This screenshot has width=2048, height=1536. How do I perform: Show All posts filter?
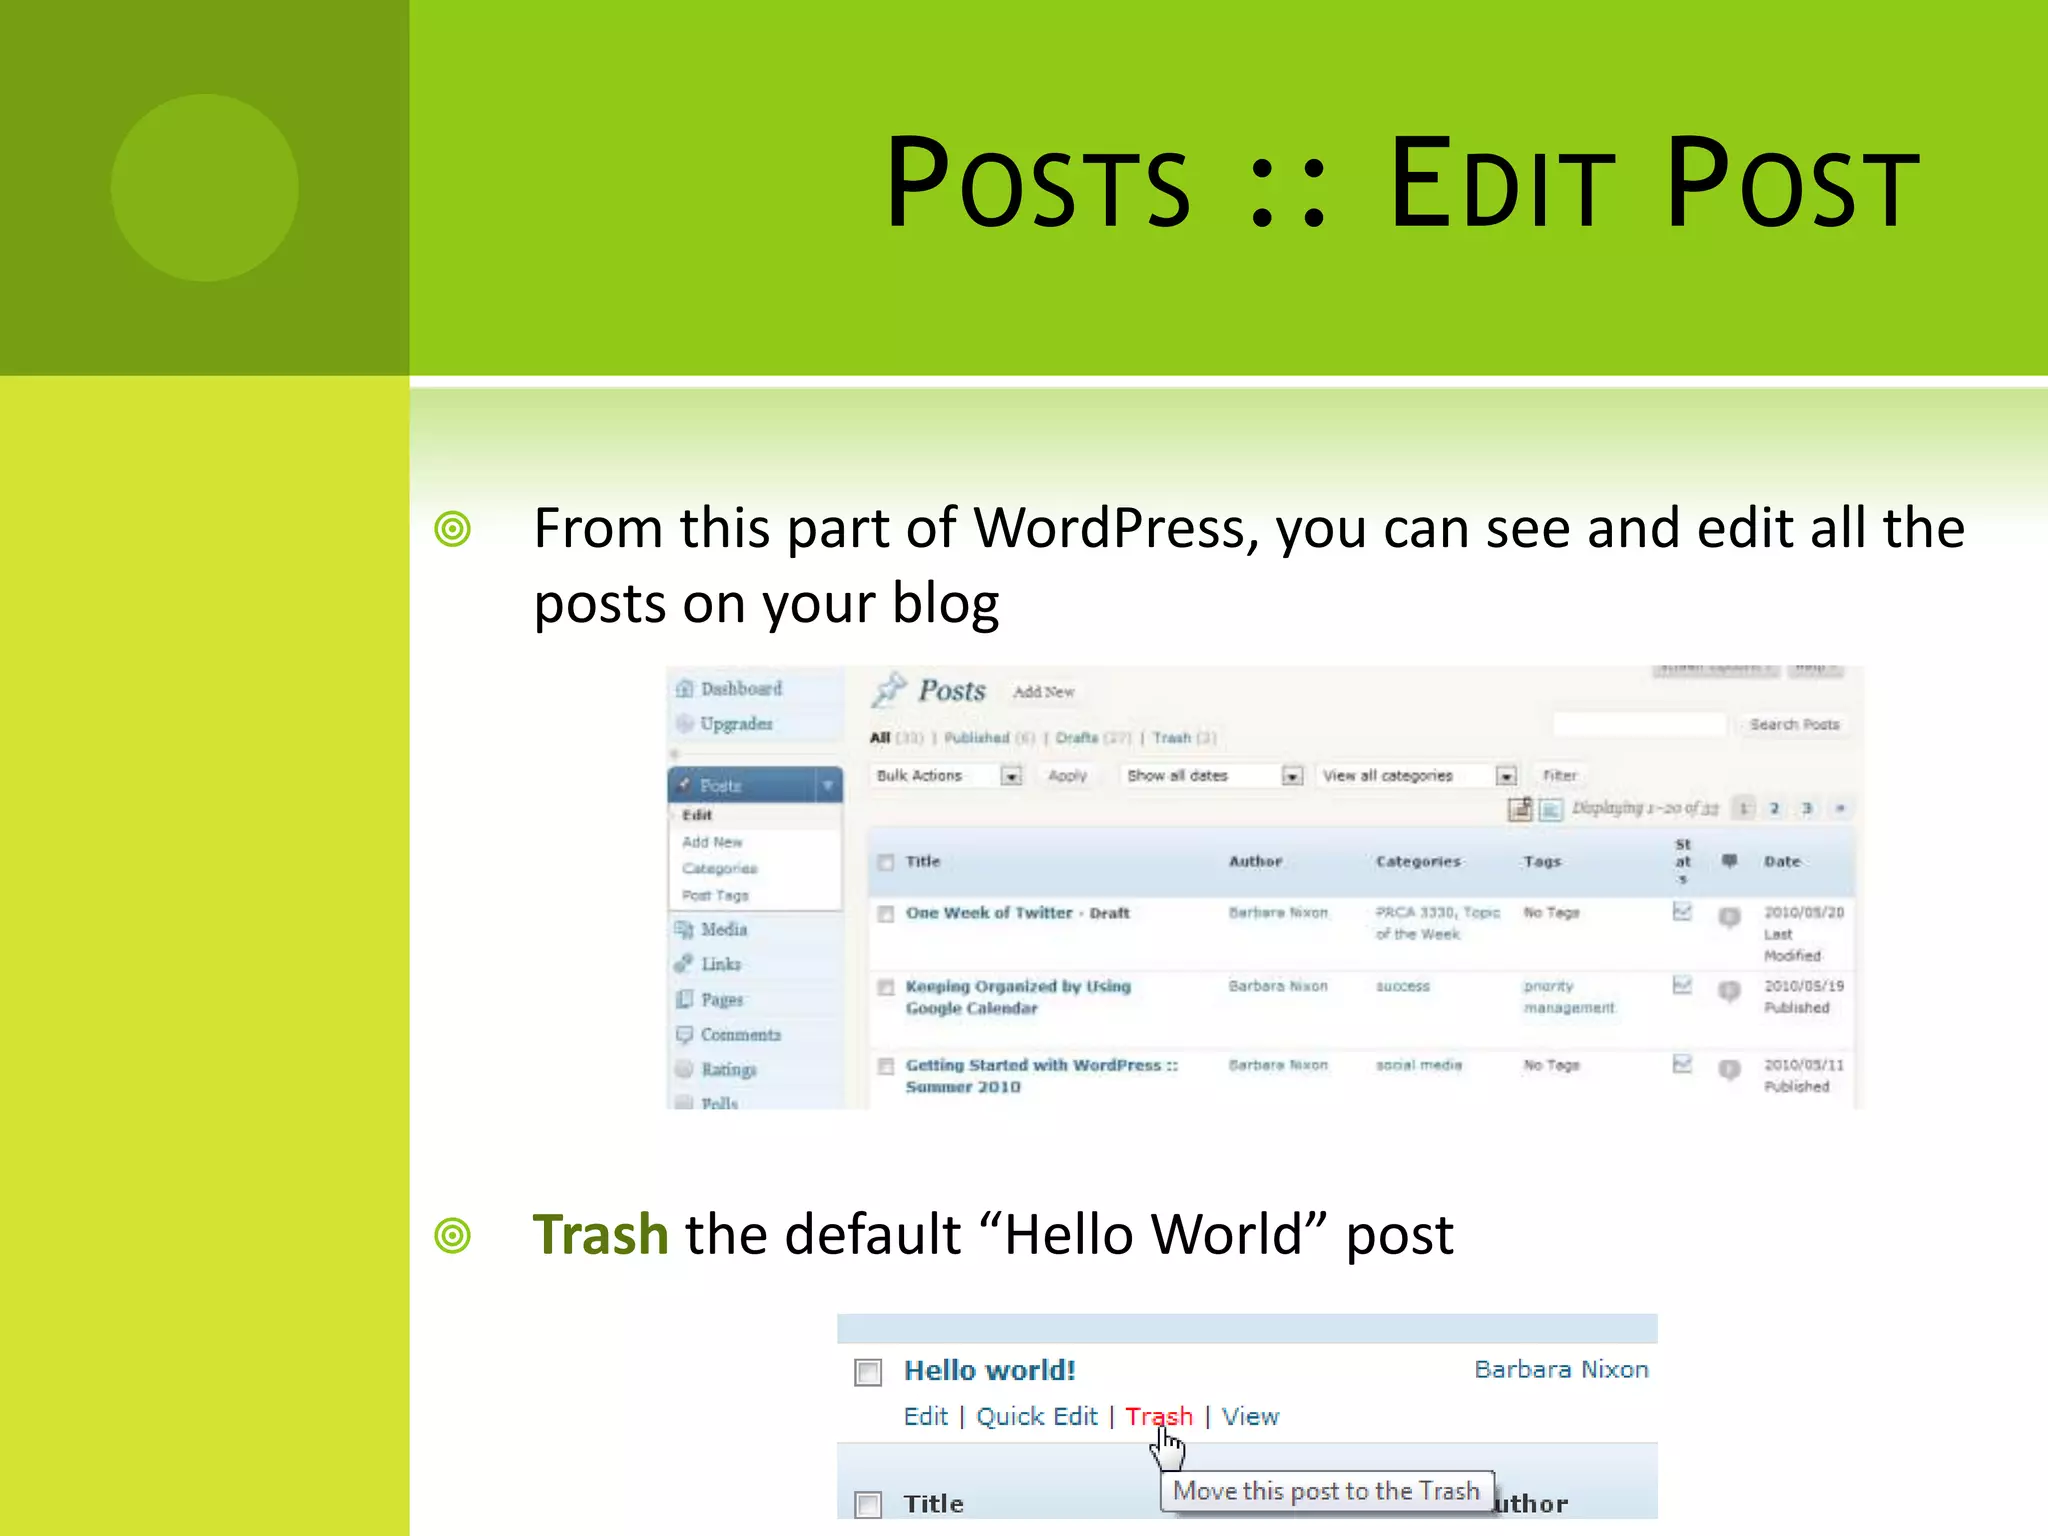click(879, 738)
